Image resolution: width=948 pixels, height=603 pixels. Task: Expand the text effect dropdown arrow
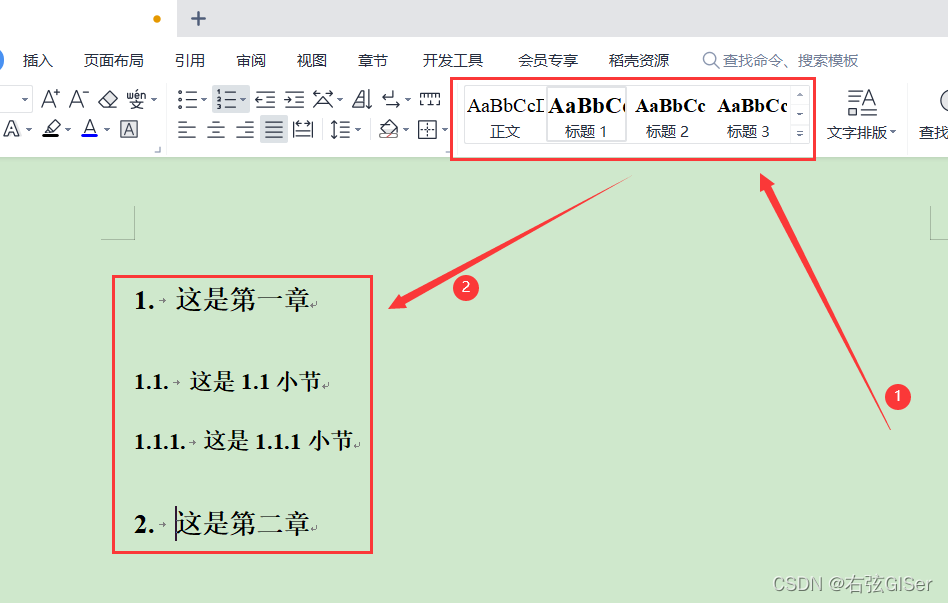point(28,129)
